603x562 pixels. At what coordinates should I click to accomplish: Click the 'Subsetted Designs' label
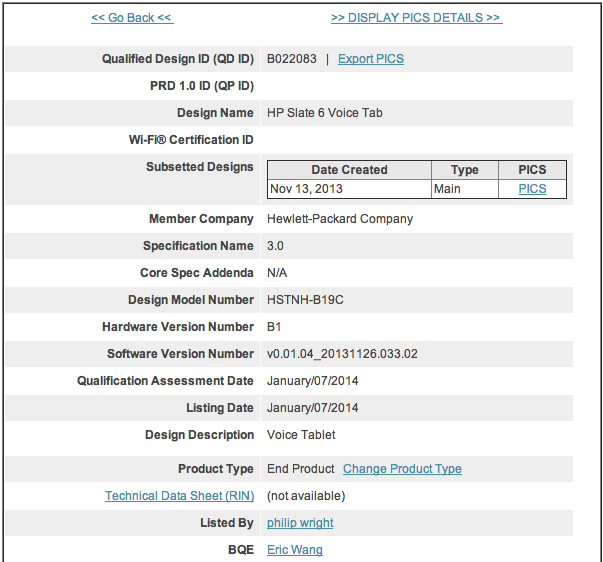[200, 167]
